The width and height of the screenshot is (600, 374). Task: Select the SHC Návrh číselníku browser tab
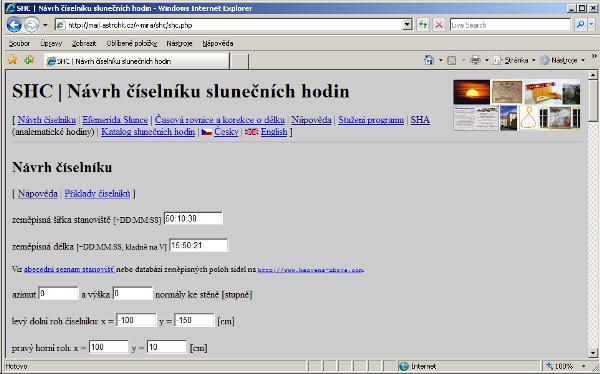137,61
